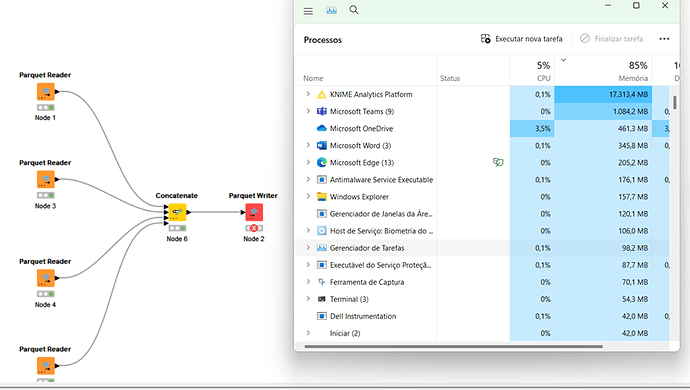
Task: Sort processes by Nome column
Action: [313, 78]
